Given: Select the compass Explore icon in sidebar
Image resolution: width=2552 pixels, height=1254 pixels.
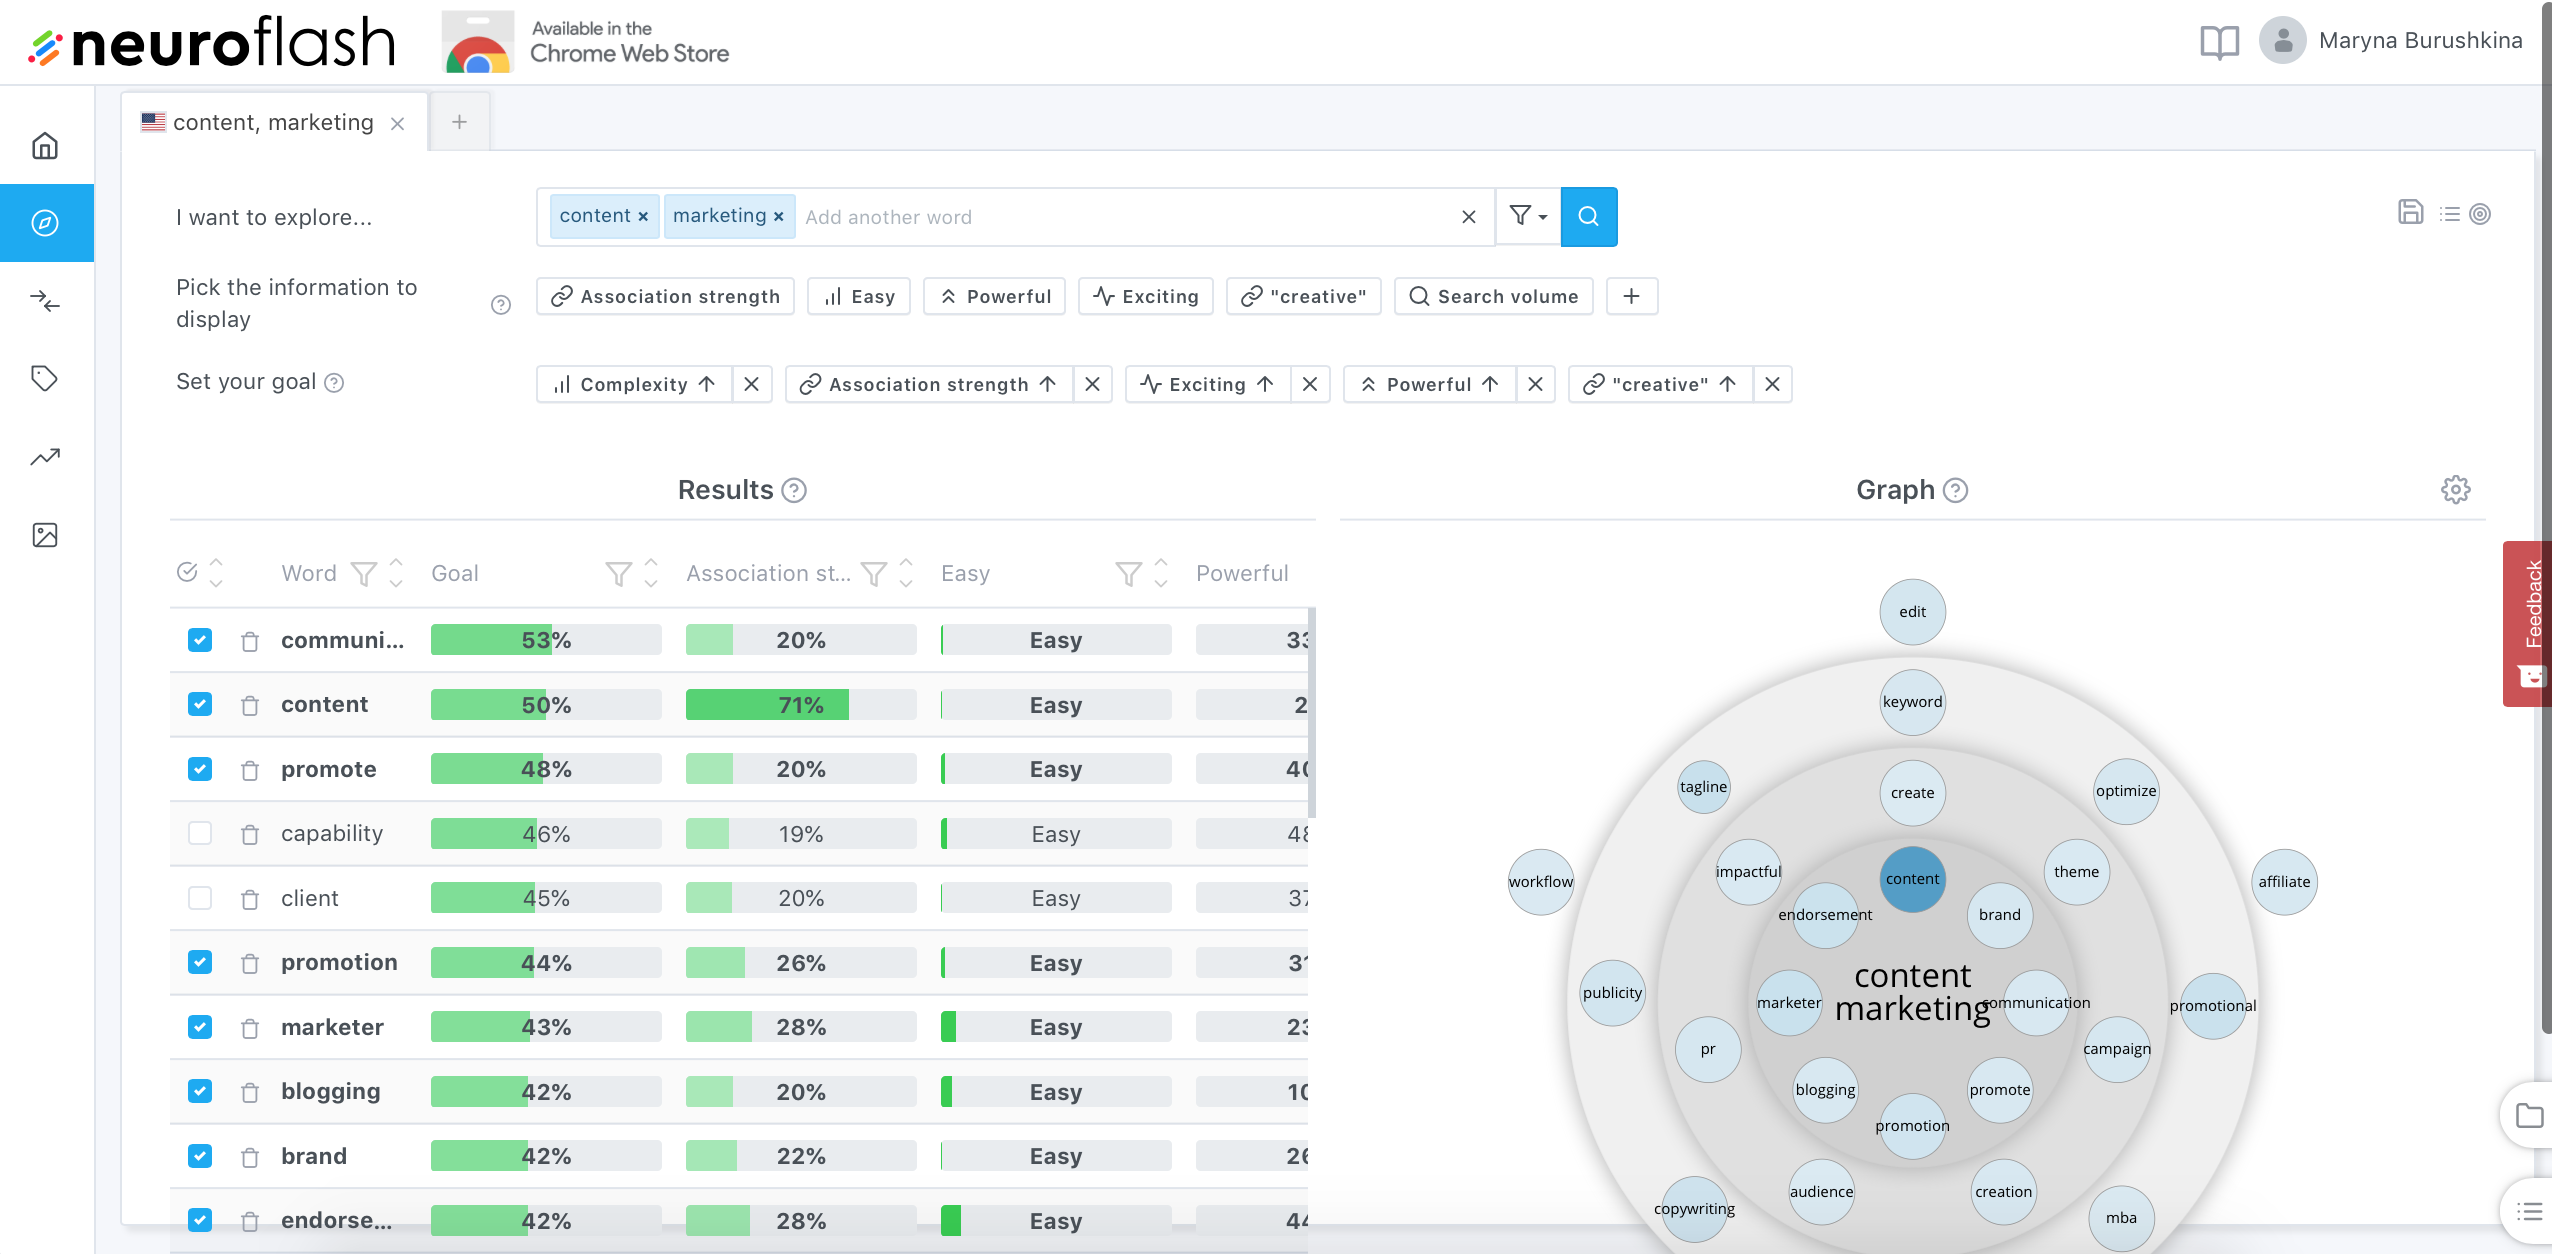Looking at the screenshot, I should [x=45, y=223].
